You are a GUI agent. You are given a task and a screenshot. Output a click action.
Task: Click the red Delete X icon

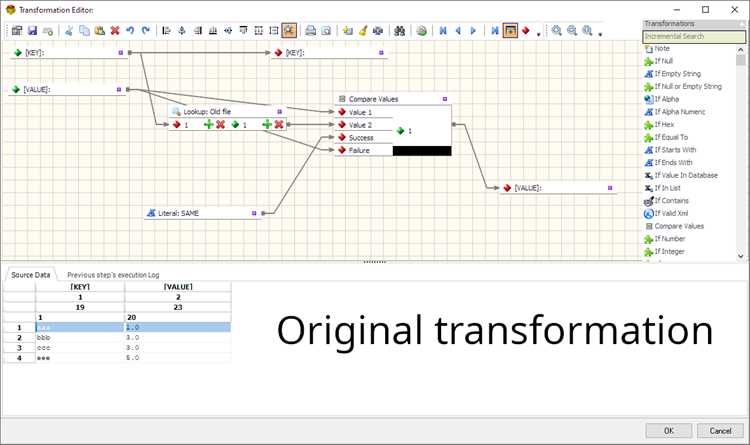(115, 31)
